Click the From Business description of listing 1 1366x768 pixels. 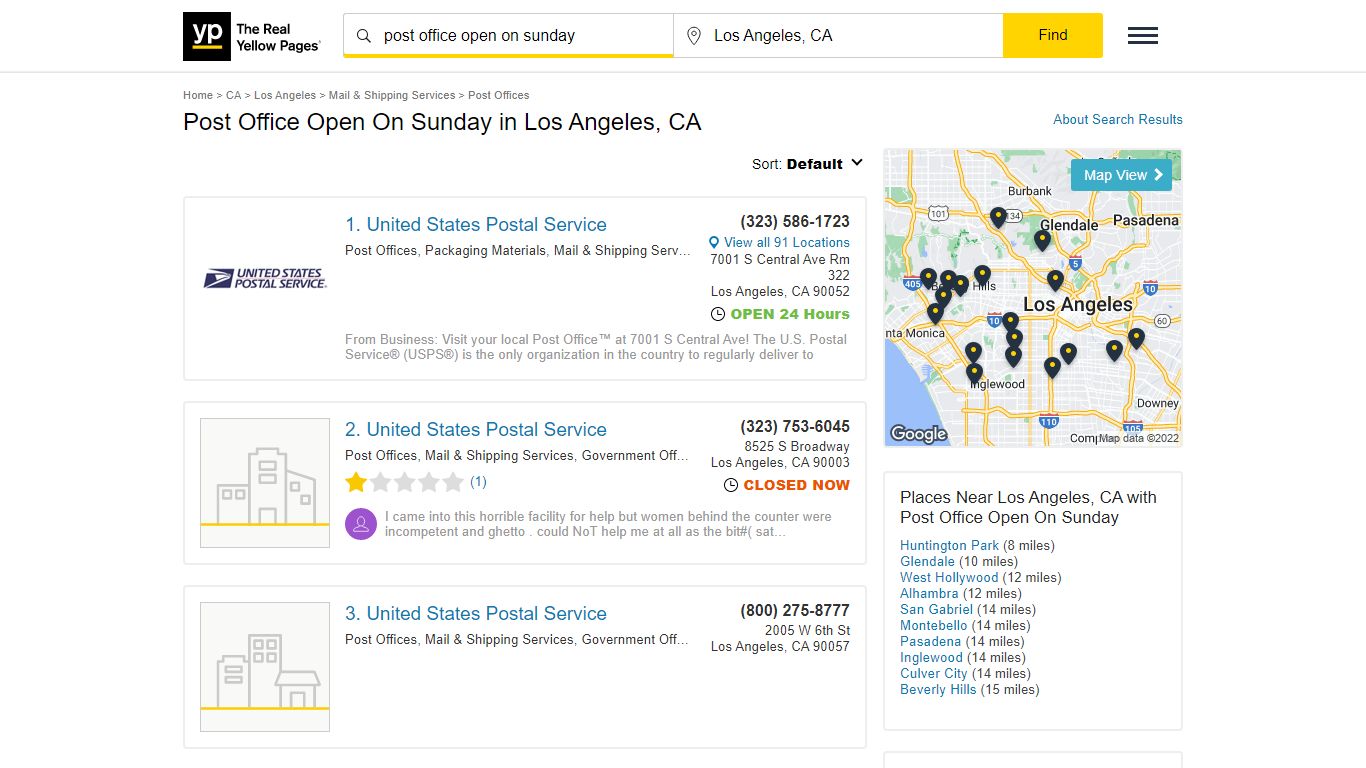coord(596,347)
